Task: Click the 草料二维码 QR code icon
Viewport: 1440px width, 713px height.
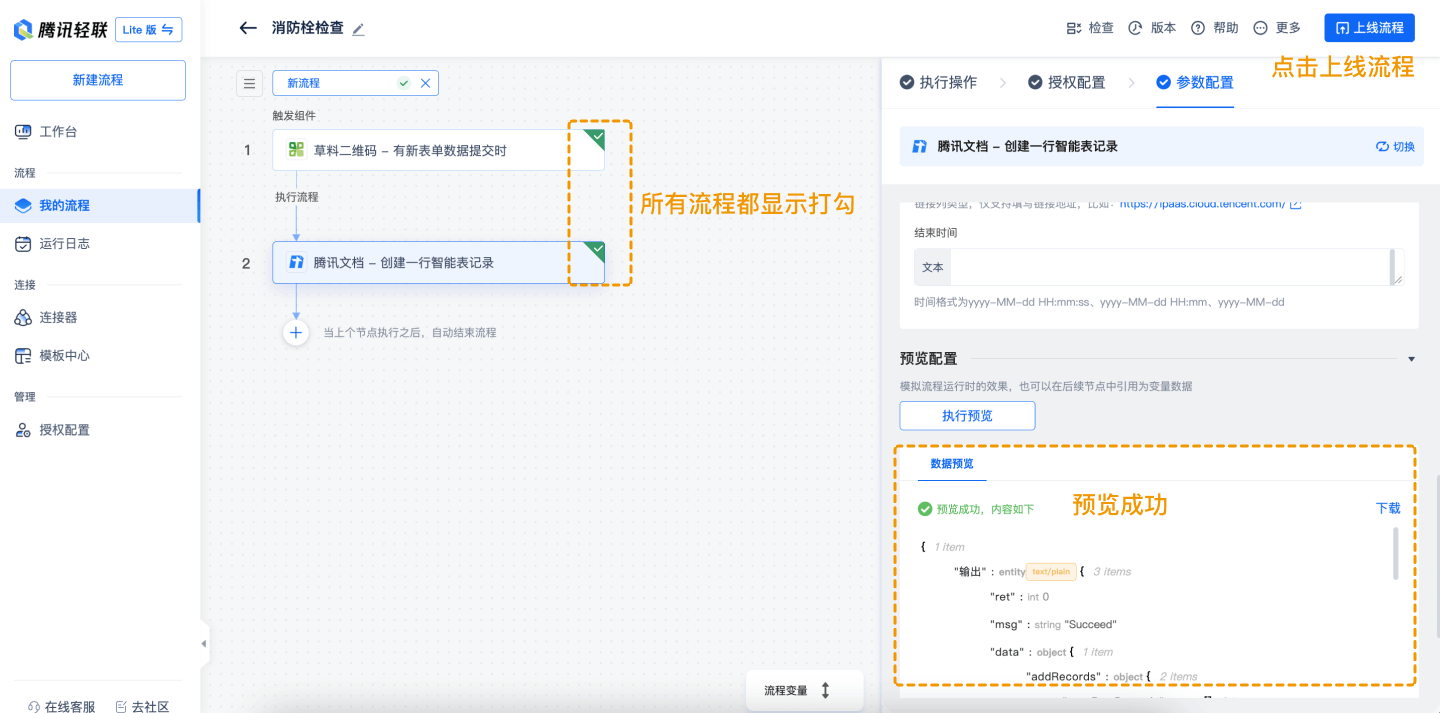Action: click(x=296, y=150)
